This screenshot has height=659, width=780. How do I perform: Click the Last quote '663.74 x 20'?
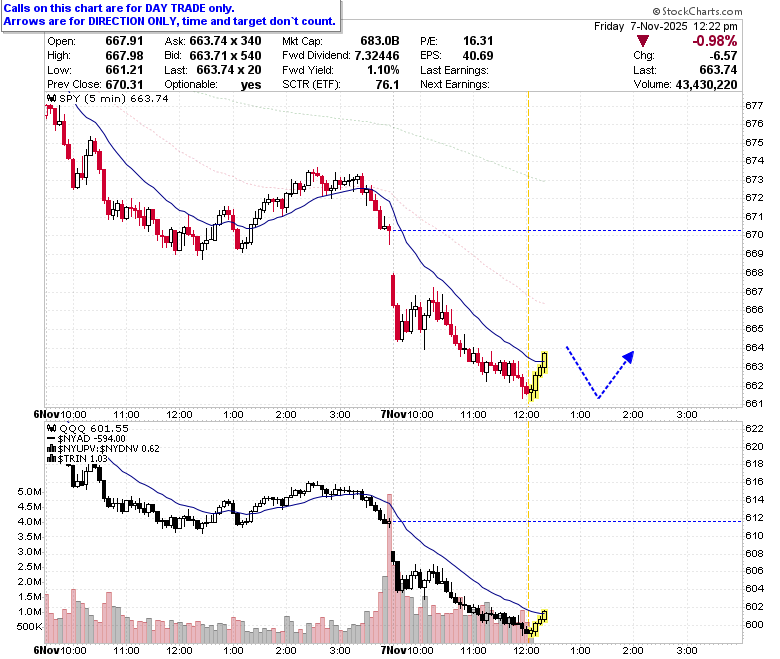click(x=229, y=70)
